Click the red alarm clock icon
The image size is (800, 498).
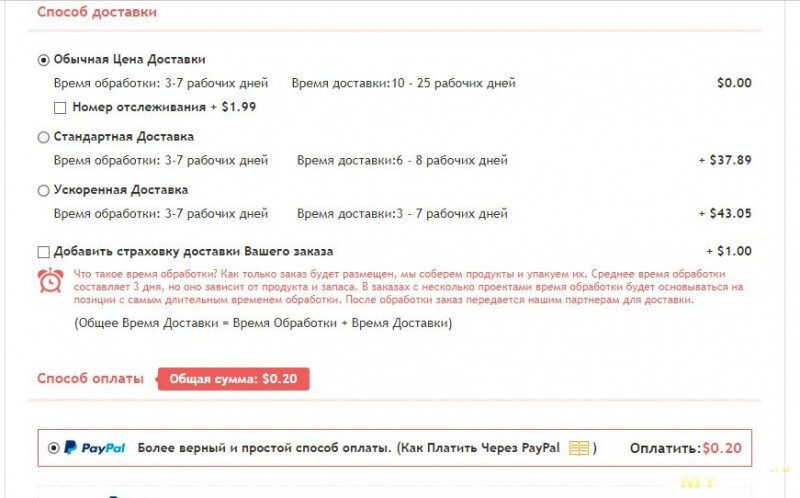pos(50,281)
